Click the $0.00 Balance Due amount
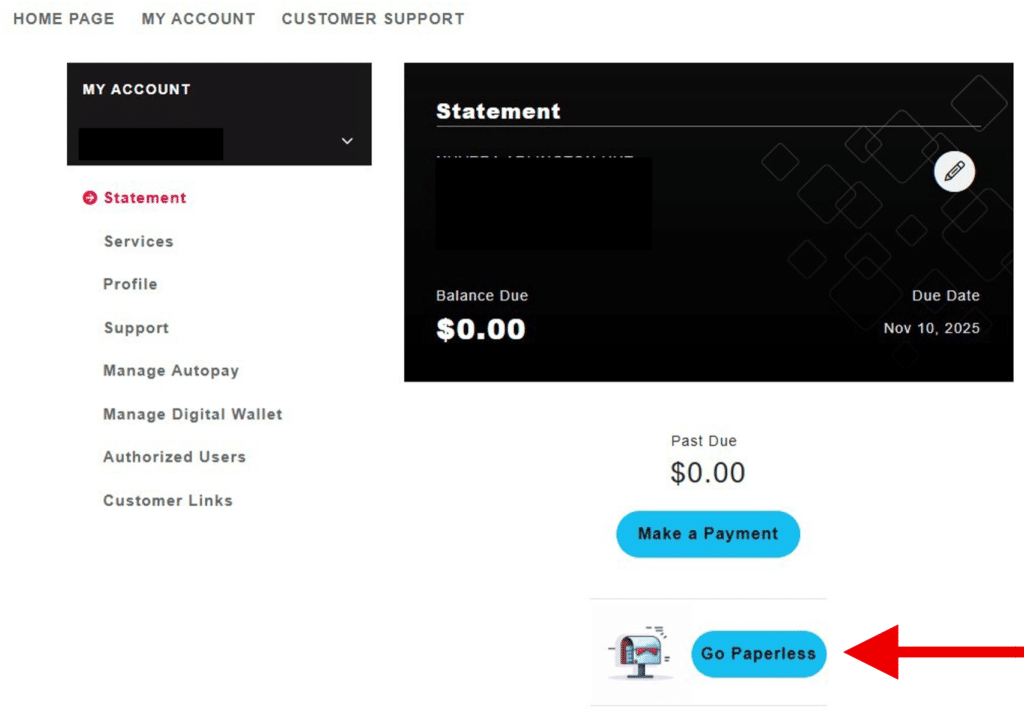1024x713 pixels. point(481,330)
